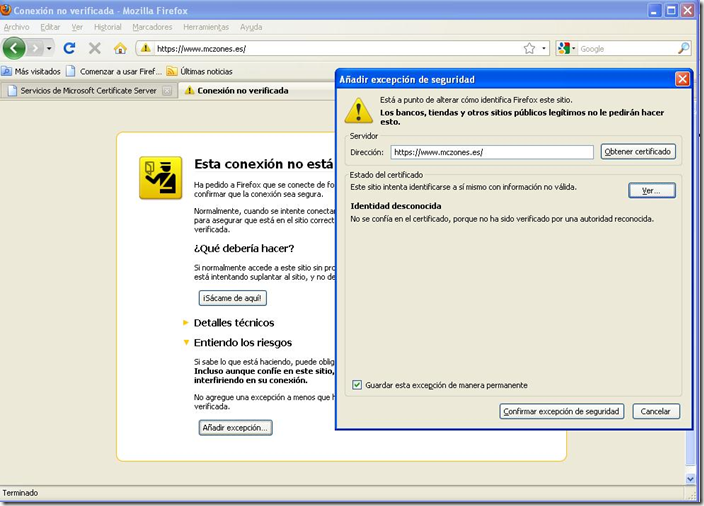The image size is (704, 506).
Task: Open the Últimas noticias feed bookmark
Action: (200, 71)
